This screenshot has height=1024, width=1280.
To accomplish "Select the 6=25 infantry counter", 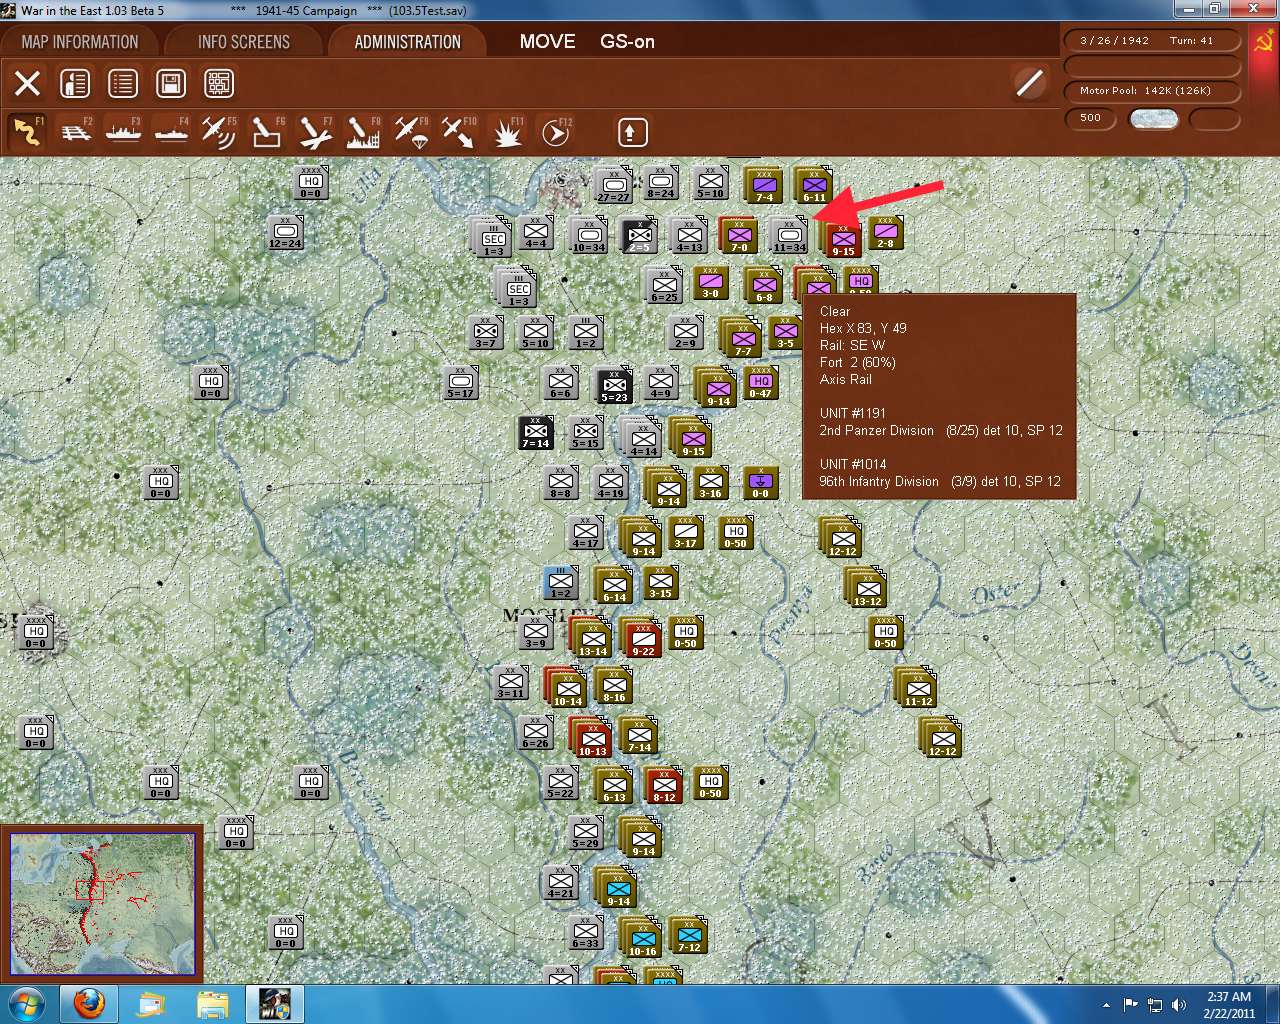I will [665, 286].
